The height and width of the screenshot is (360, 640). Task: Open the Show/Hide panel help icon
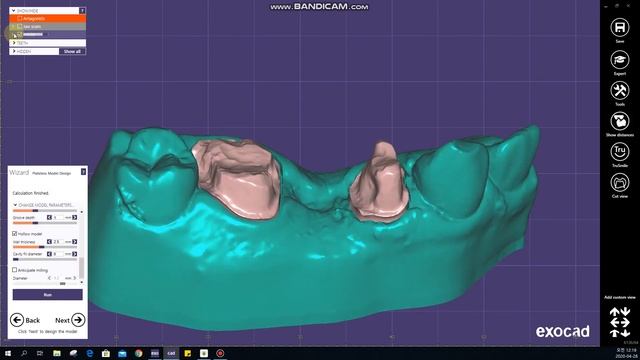[82, 11]
